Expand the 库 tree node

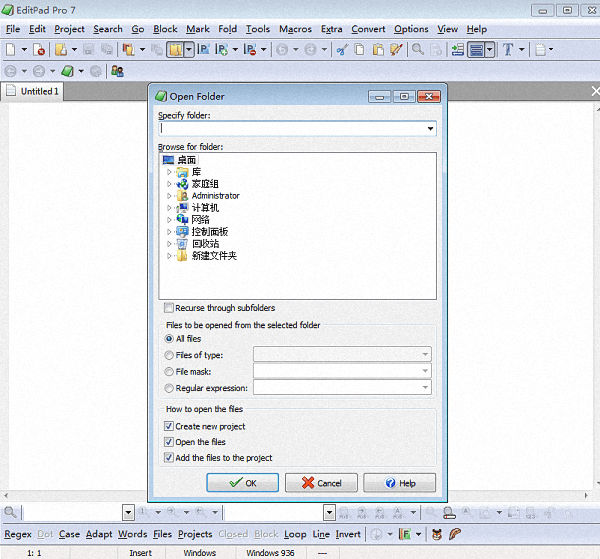tap(169, 172)
